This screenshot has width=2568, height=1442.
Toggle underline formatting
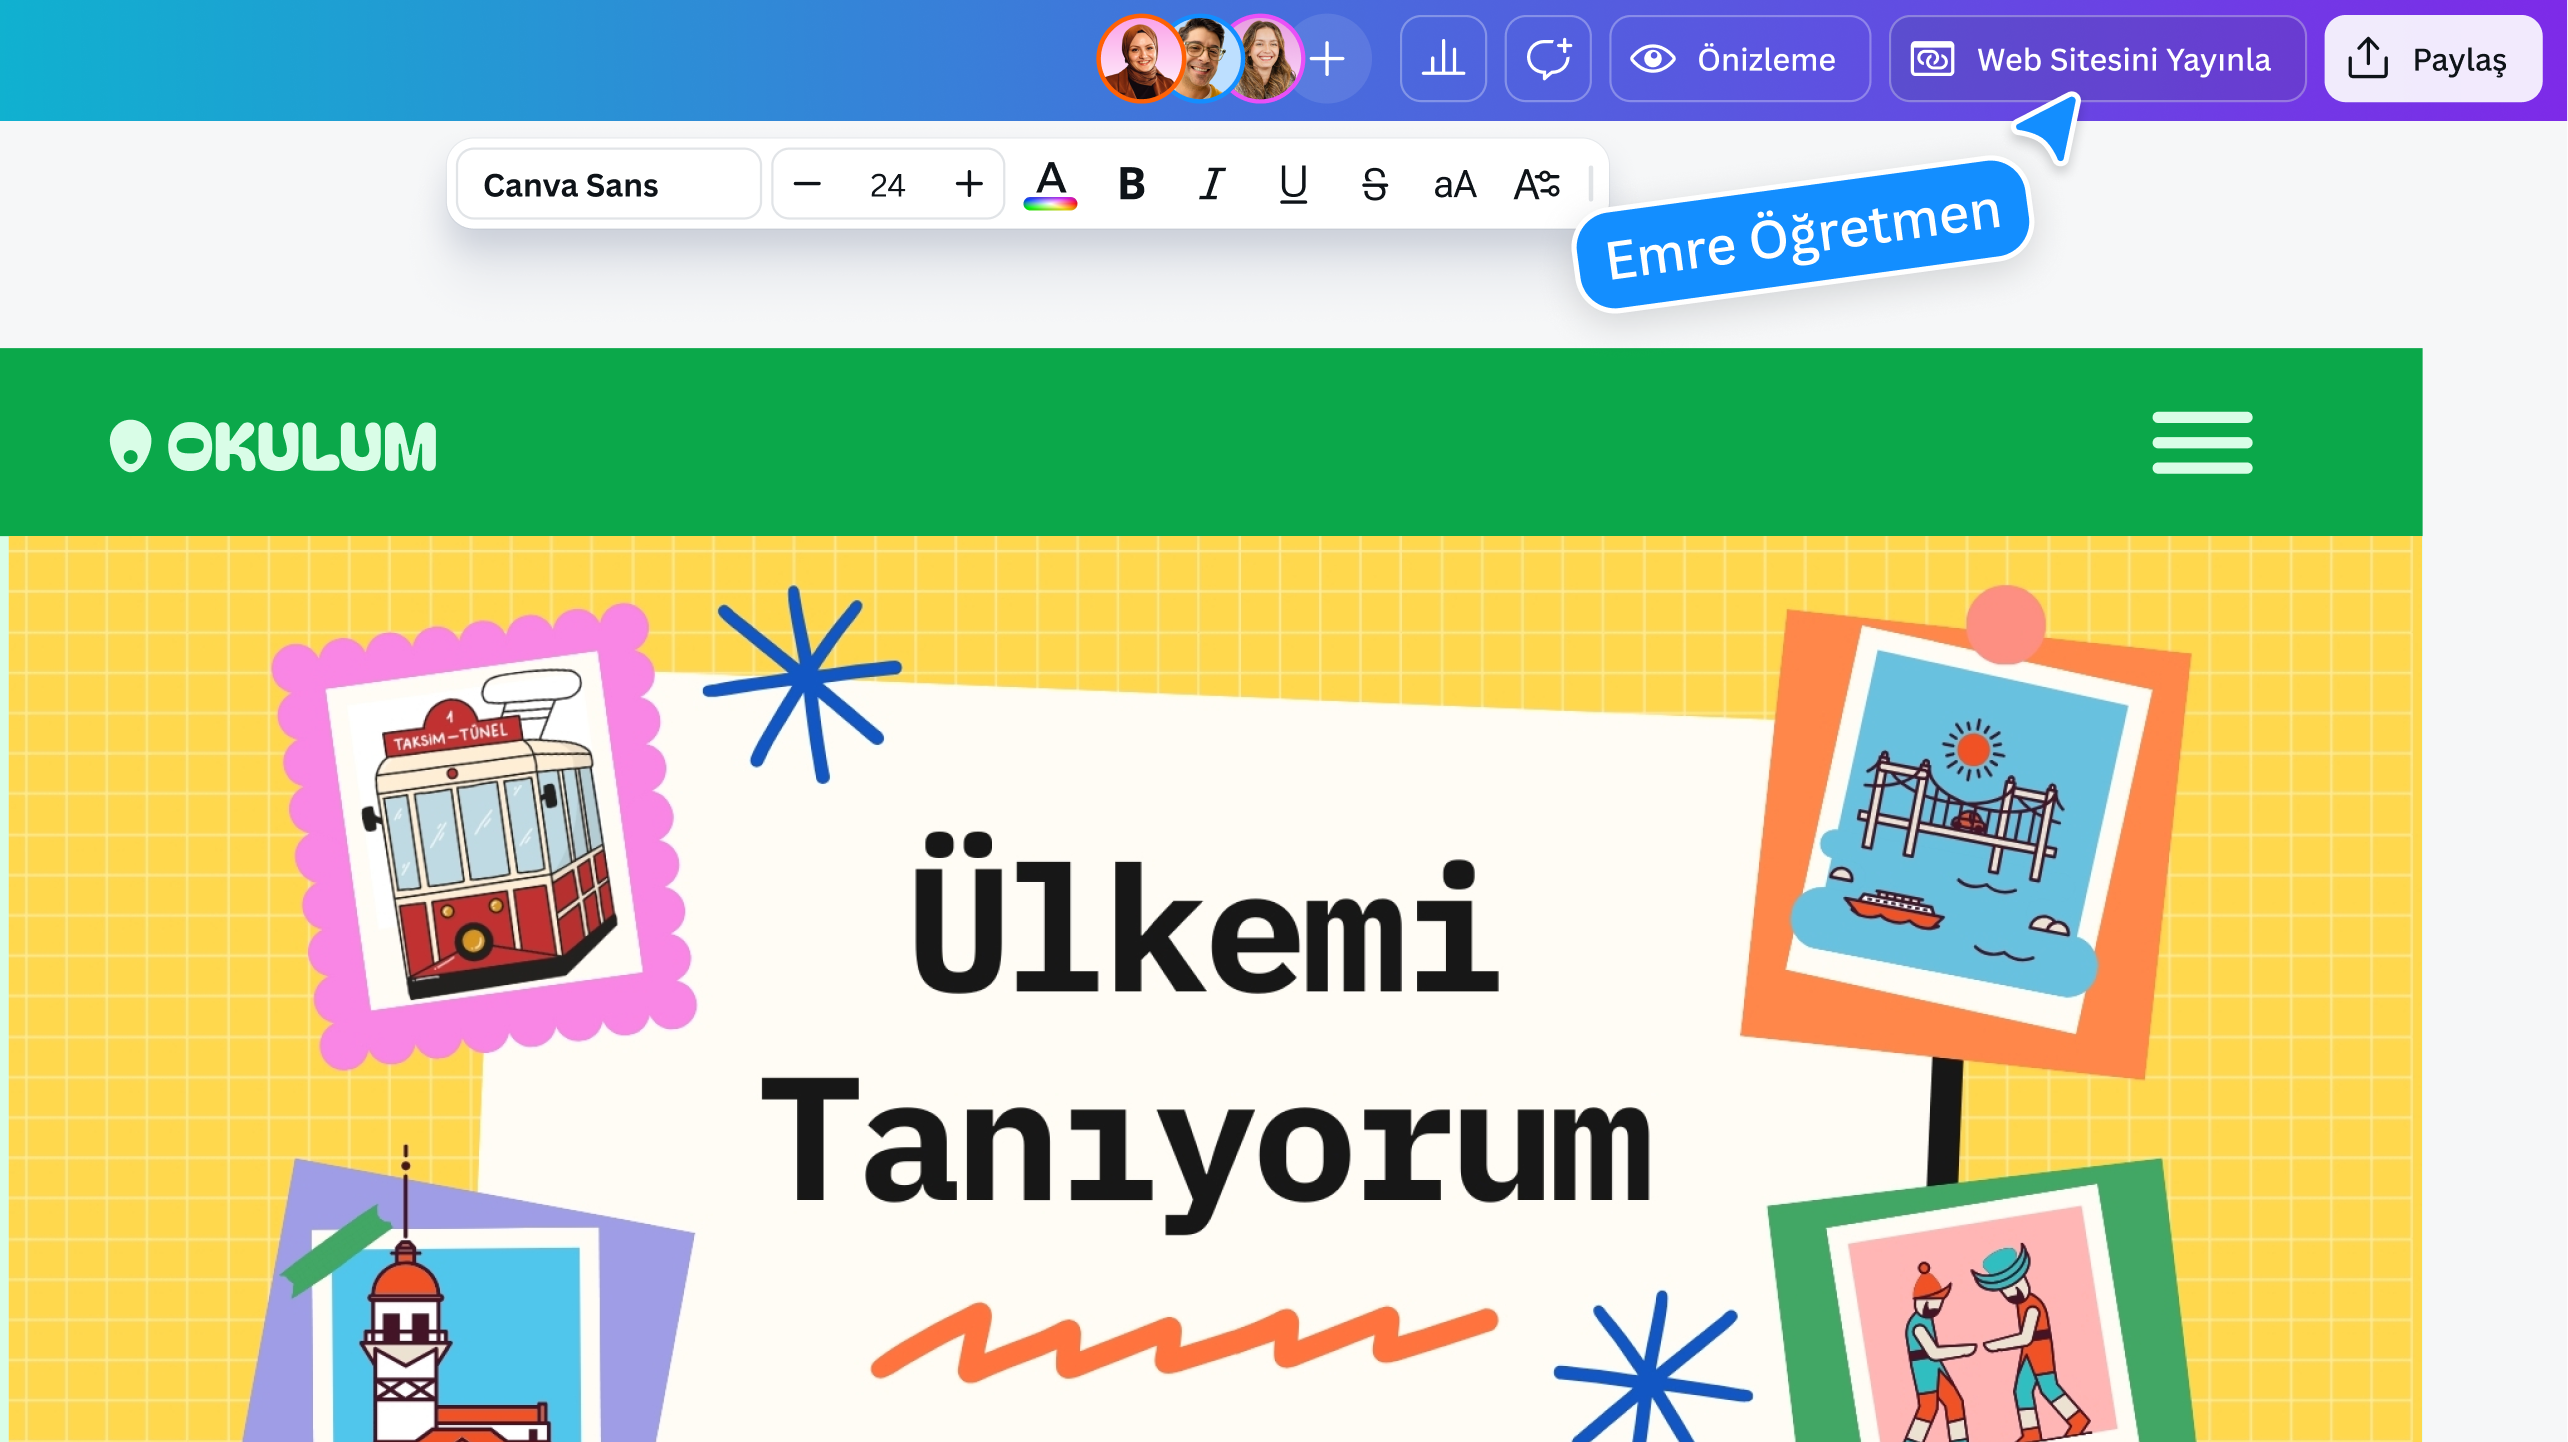(x=1293, y=184)
